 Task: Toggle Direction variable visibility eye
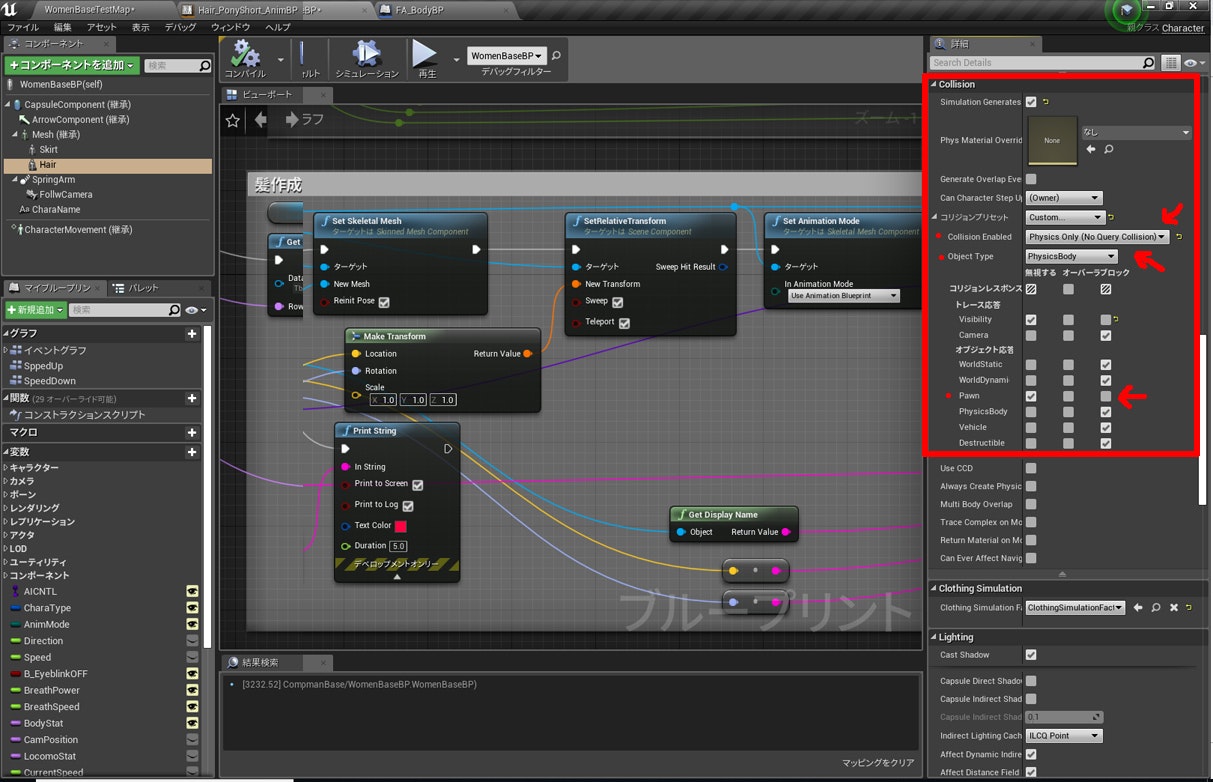coord(192,641)
